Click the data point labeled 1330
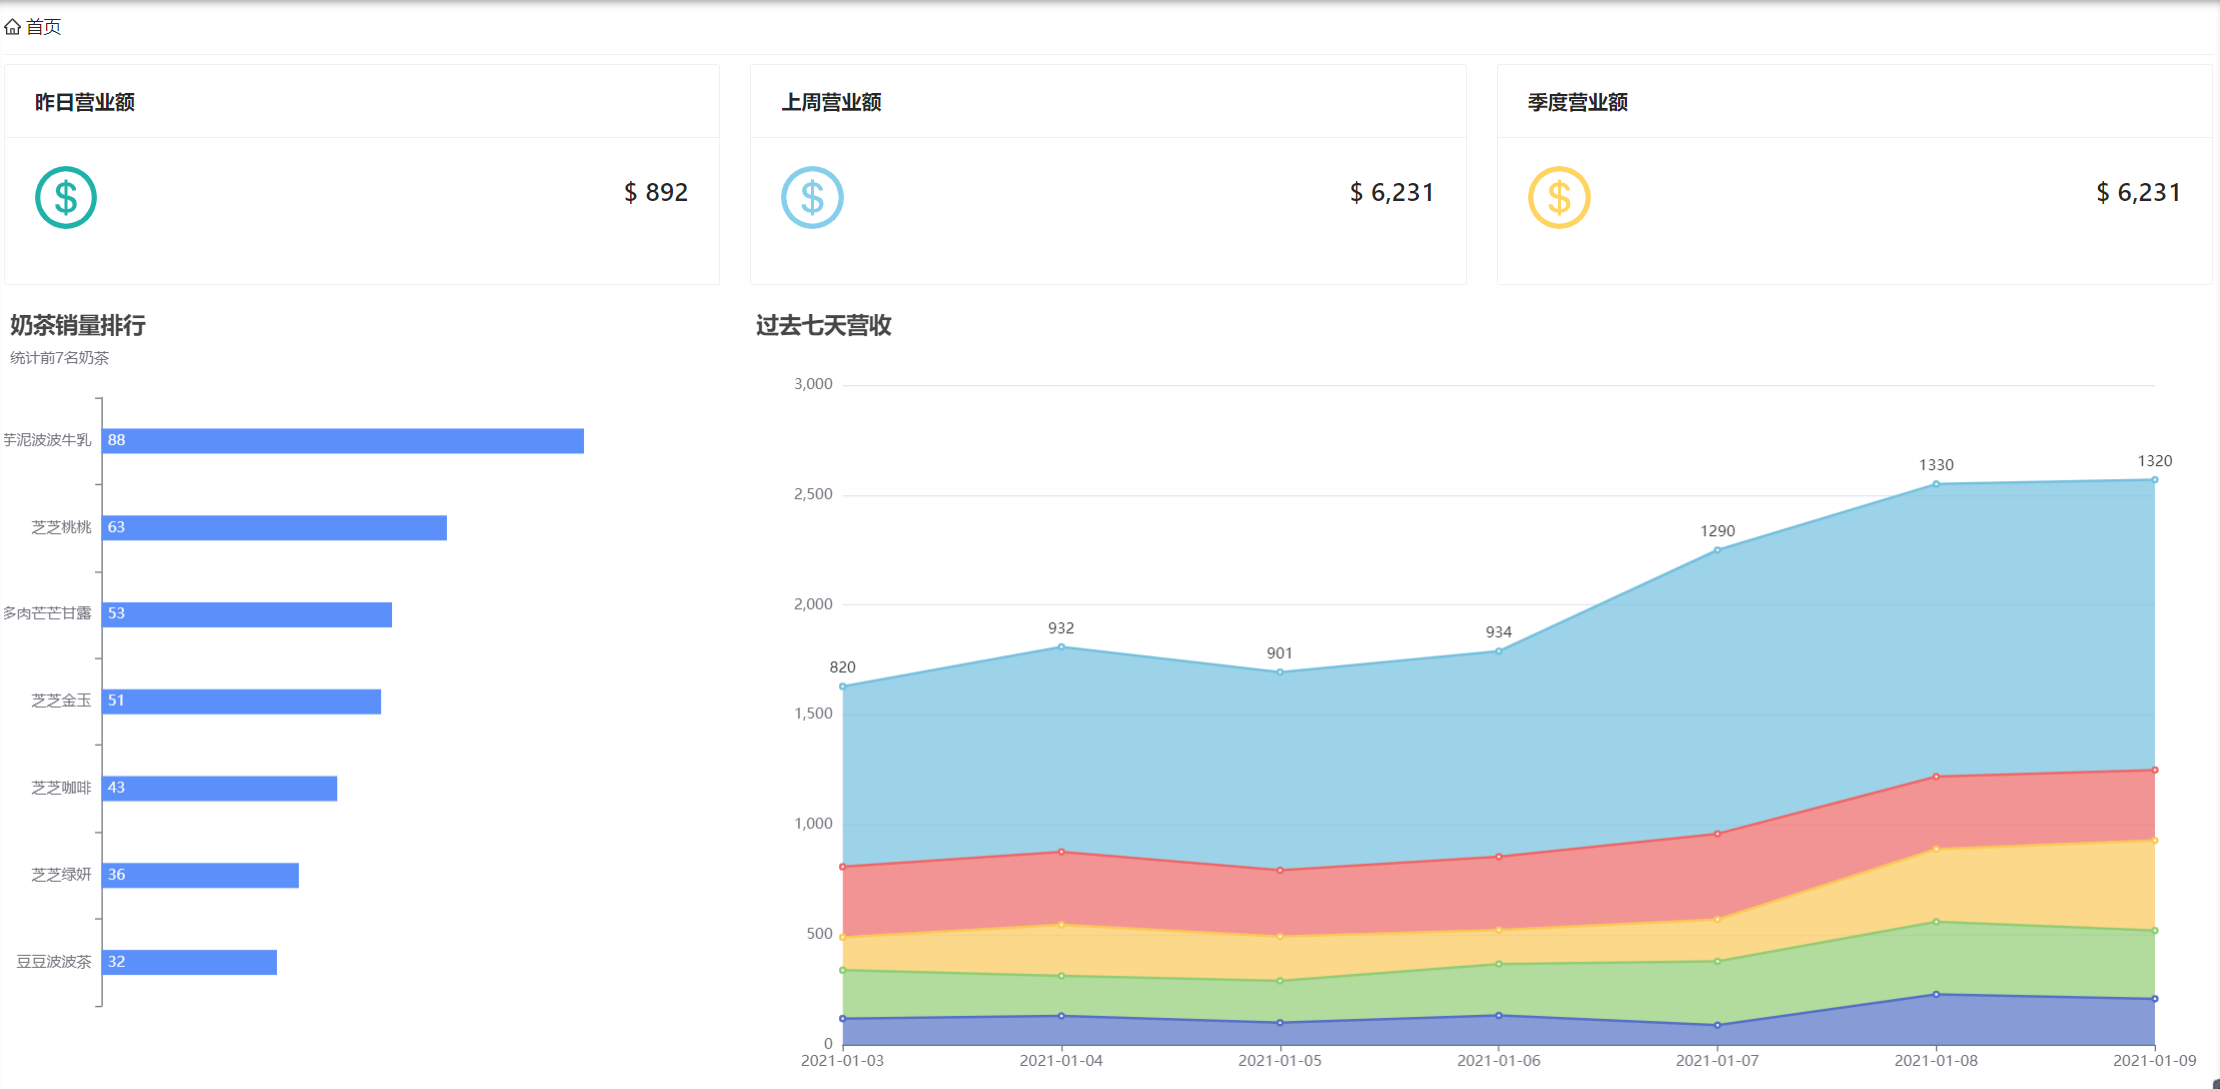The height and width of the screenshot is (1089, 2220). pos(1936,484)
